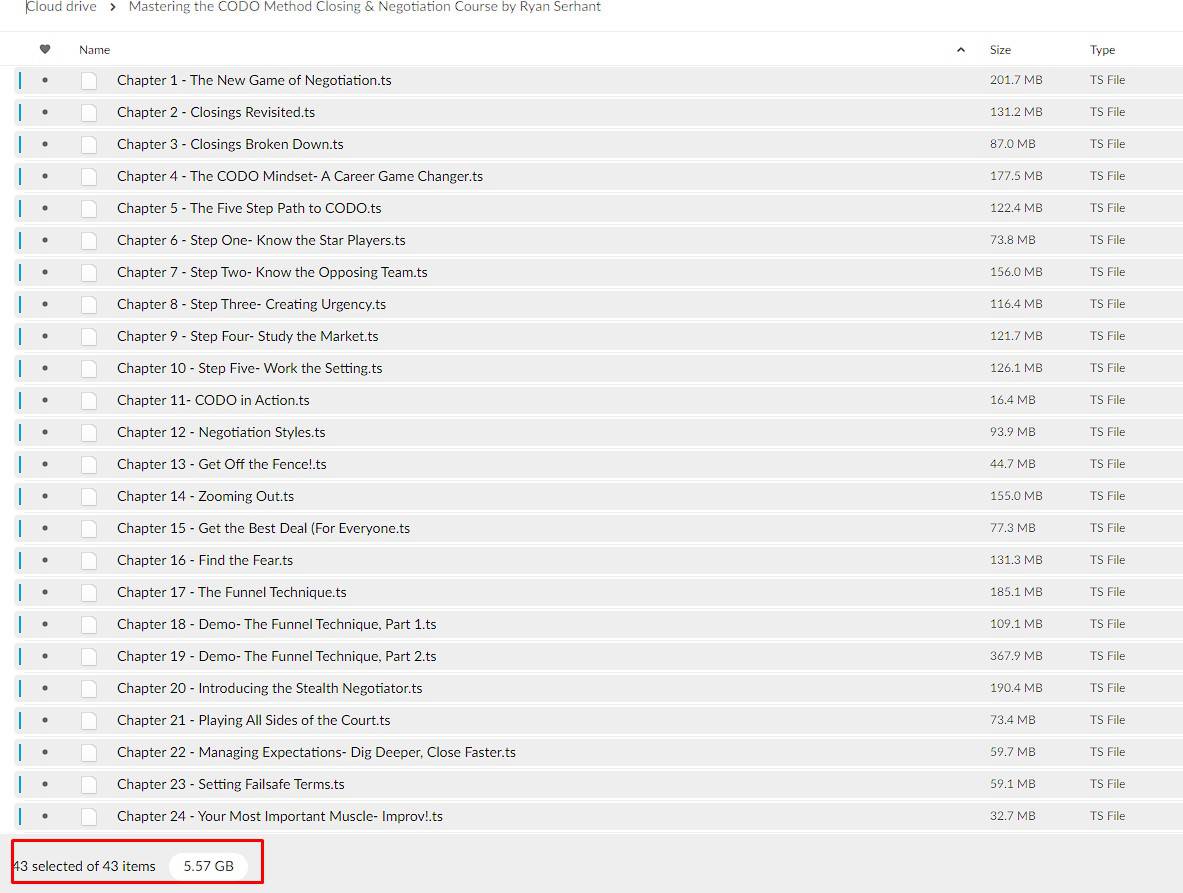Sort files by the Size column header
This screenshot has height=893, width=1183.
click(x=1000, y=50)
